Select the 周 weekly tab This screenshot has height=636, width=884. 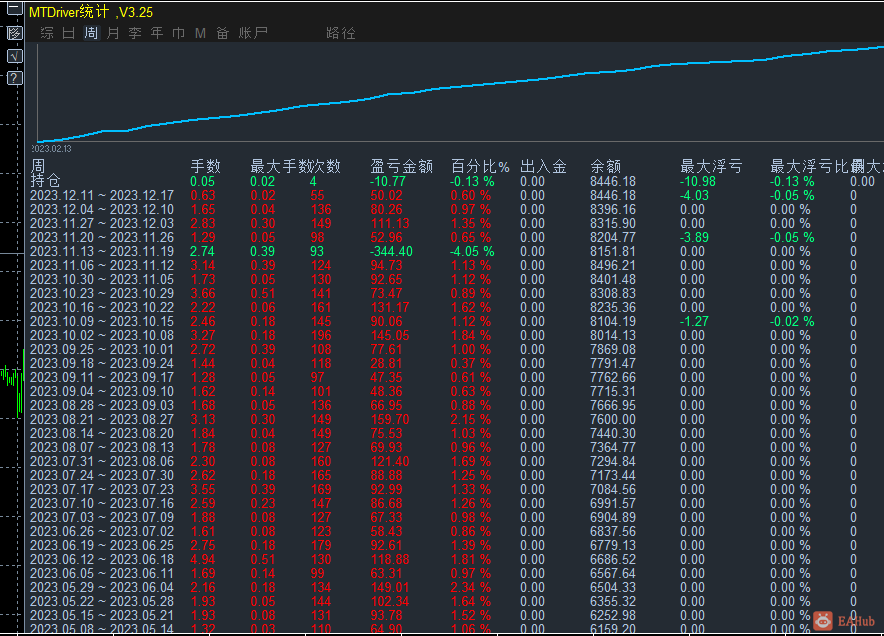pos(91,33)
